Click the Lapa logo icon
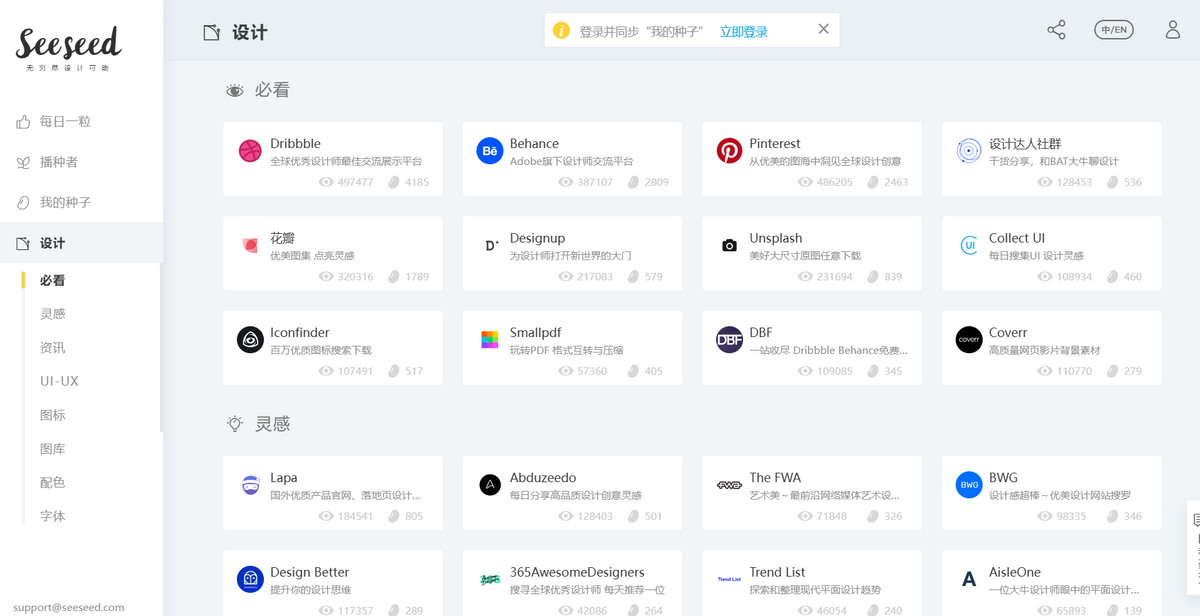Screen dimensions: 1200x616 coord(250,485)
